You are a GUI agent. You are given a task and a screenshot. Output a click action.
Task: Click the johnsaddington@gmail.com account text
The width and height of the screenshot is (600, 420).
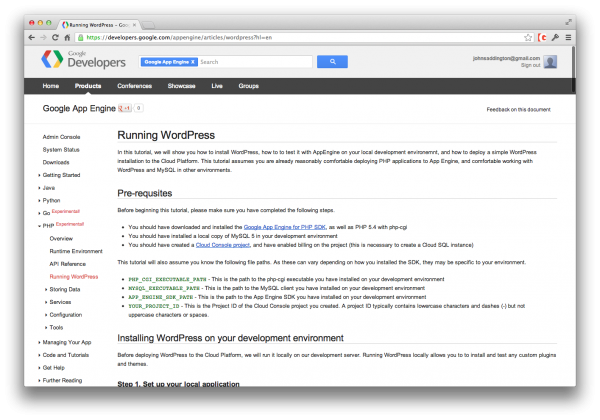[x=506, y=58]
